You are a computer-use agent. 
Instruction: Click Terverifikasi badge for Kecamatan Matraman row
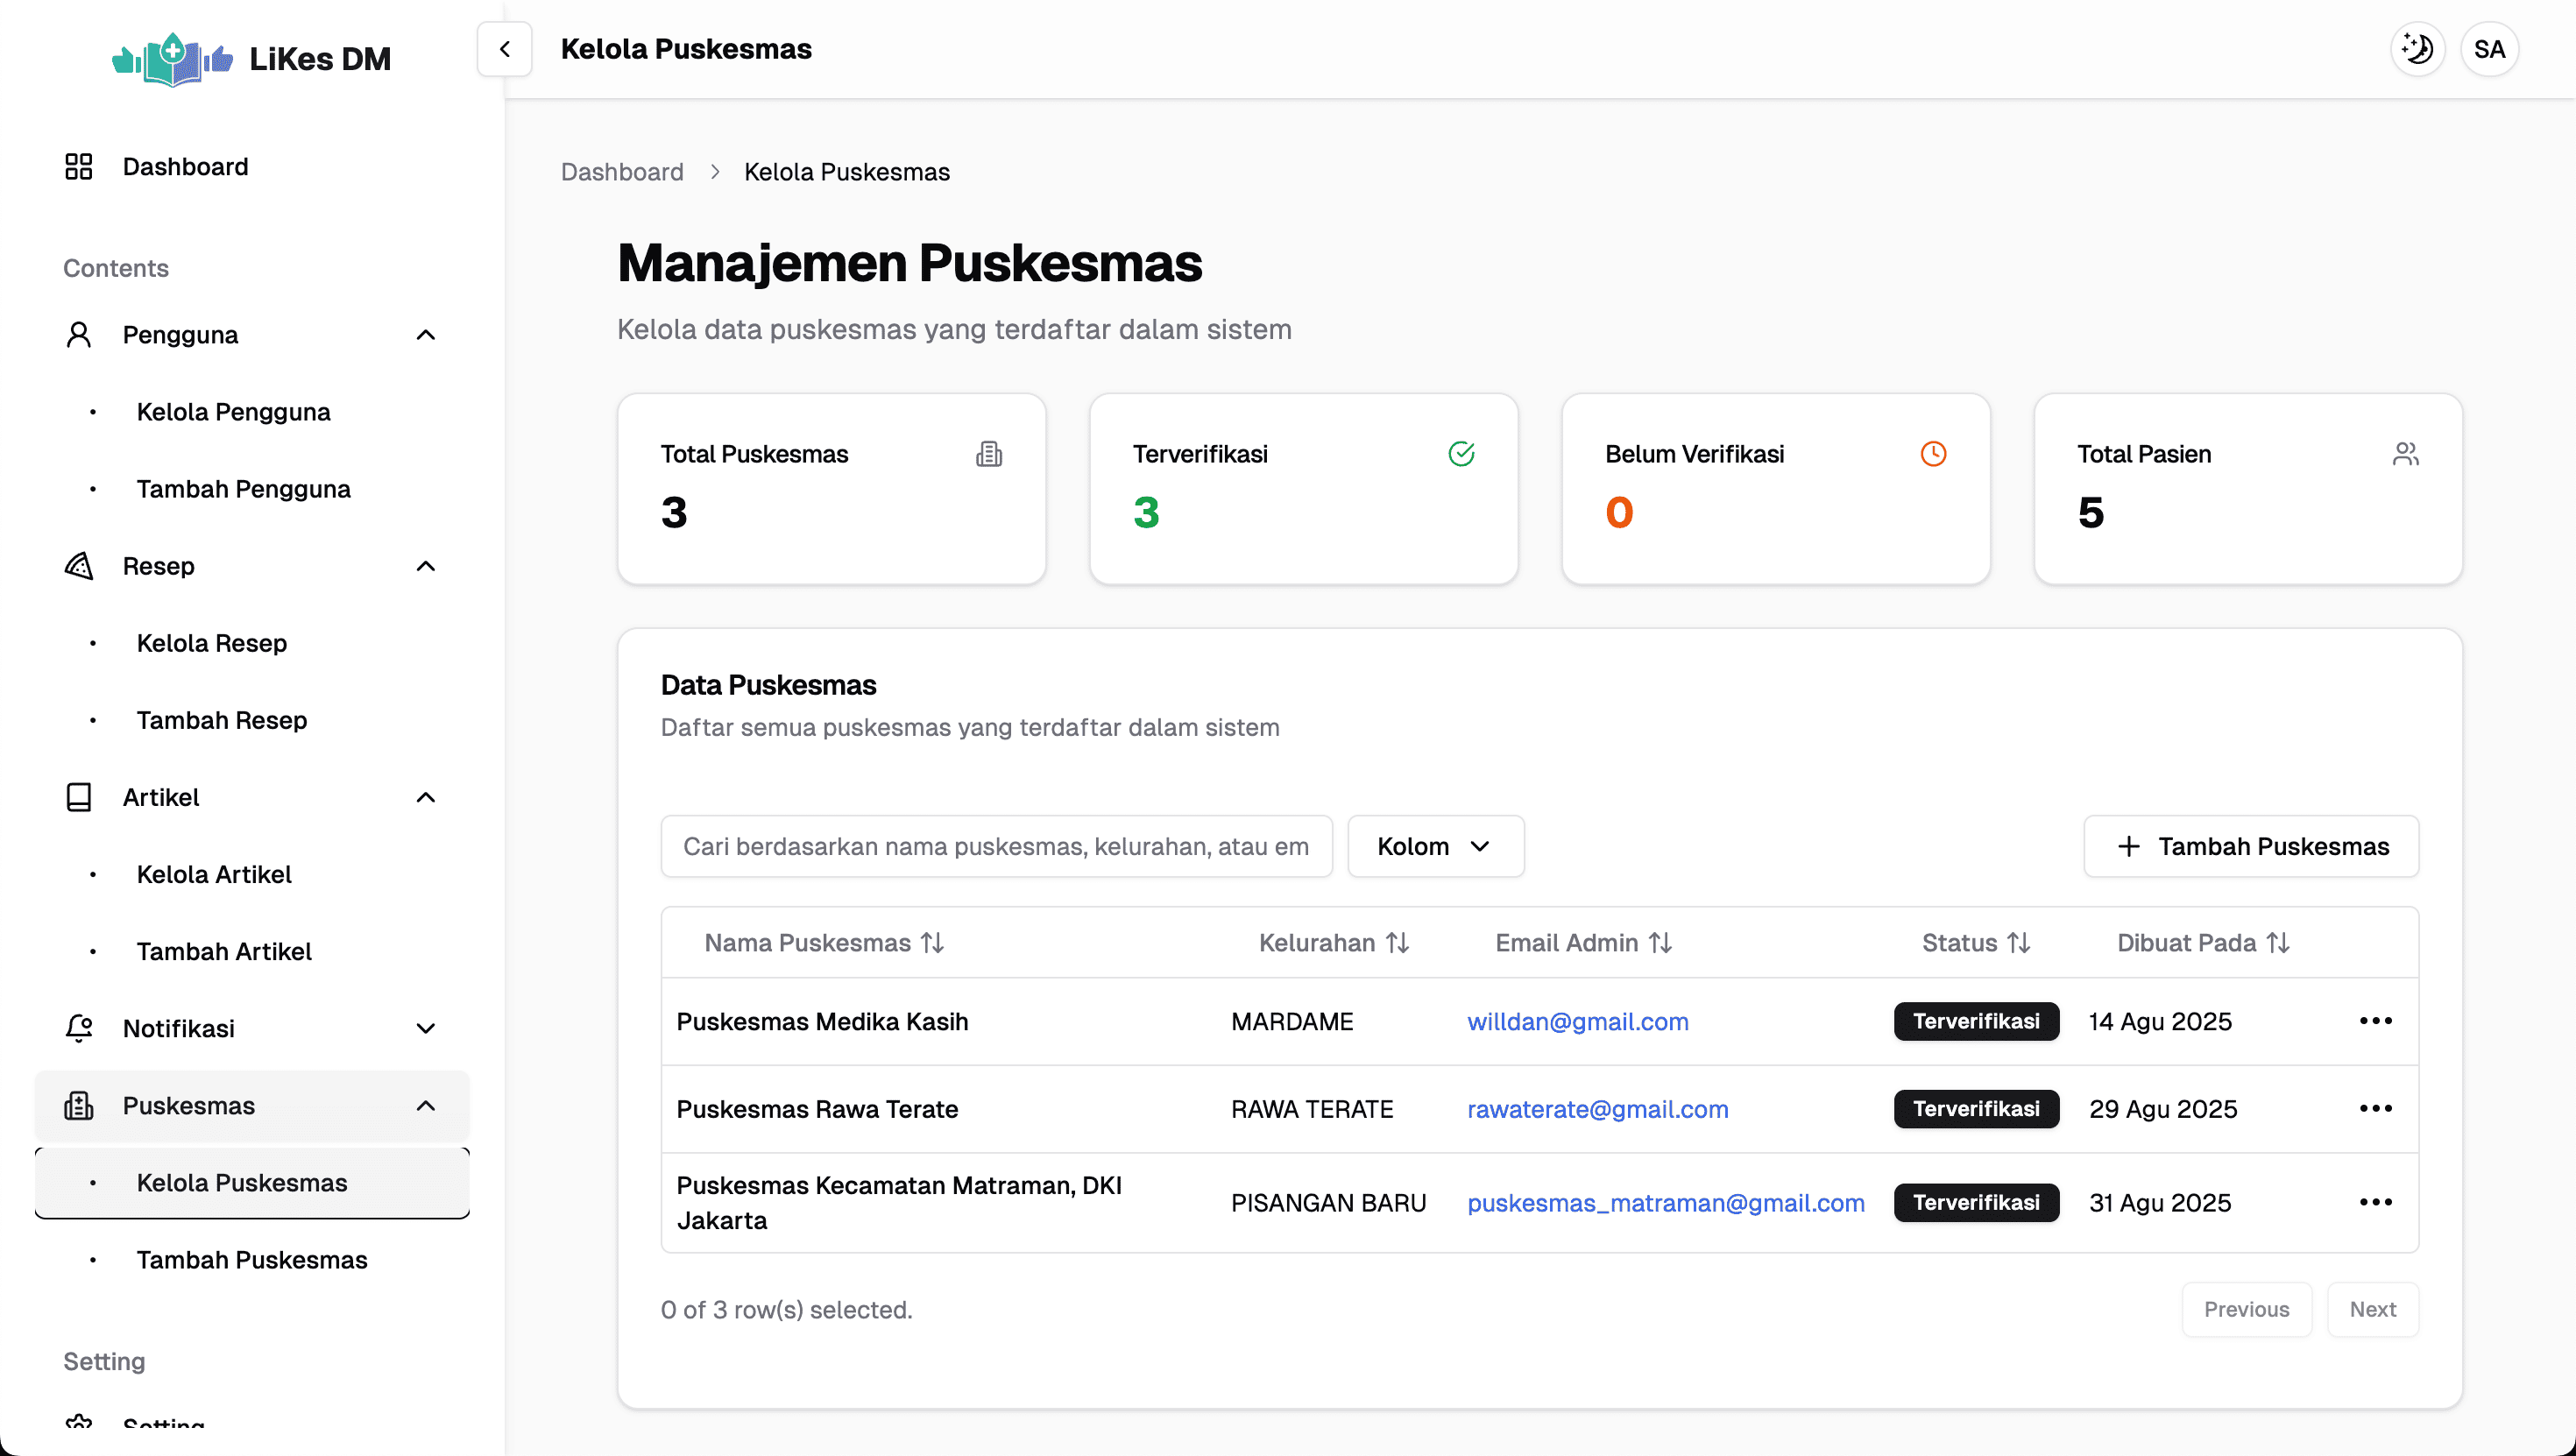[1976, 1202]
